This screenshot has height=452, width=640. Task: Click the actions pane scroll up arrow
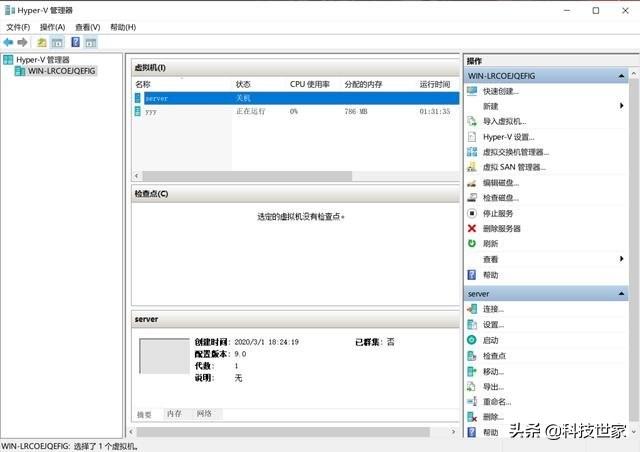click(x=634, y=74)
